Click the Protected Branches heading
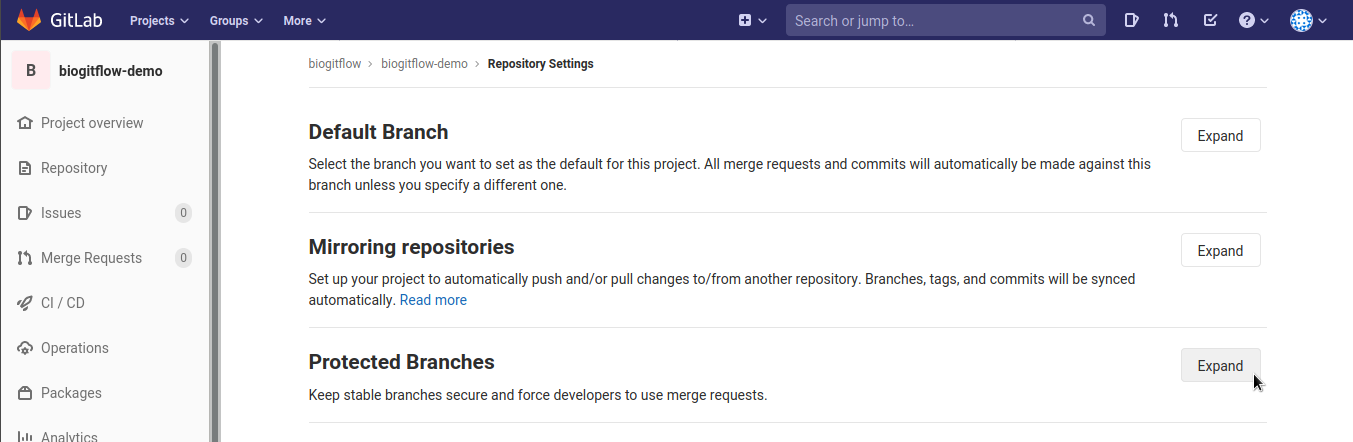This screenshot has height=442, width=1353. click(401, 362)
